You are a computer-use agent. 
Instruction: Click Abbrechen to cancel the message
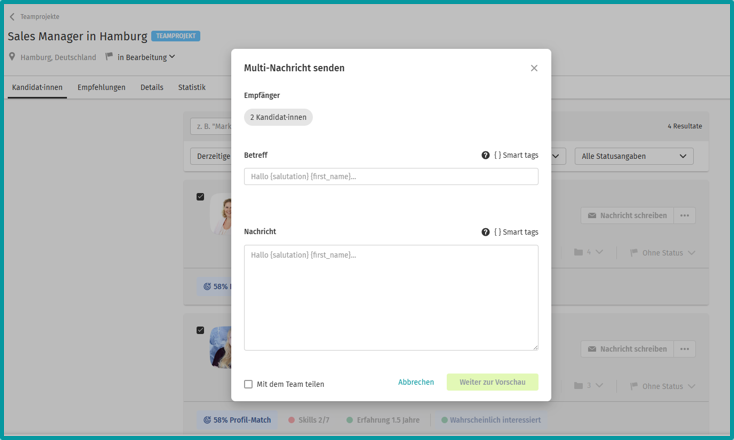pos(416,382)
